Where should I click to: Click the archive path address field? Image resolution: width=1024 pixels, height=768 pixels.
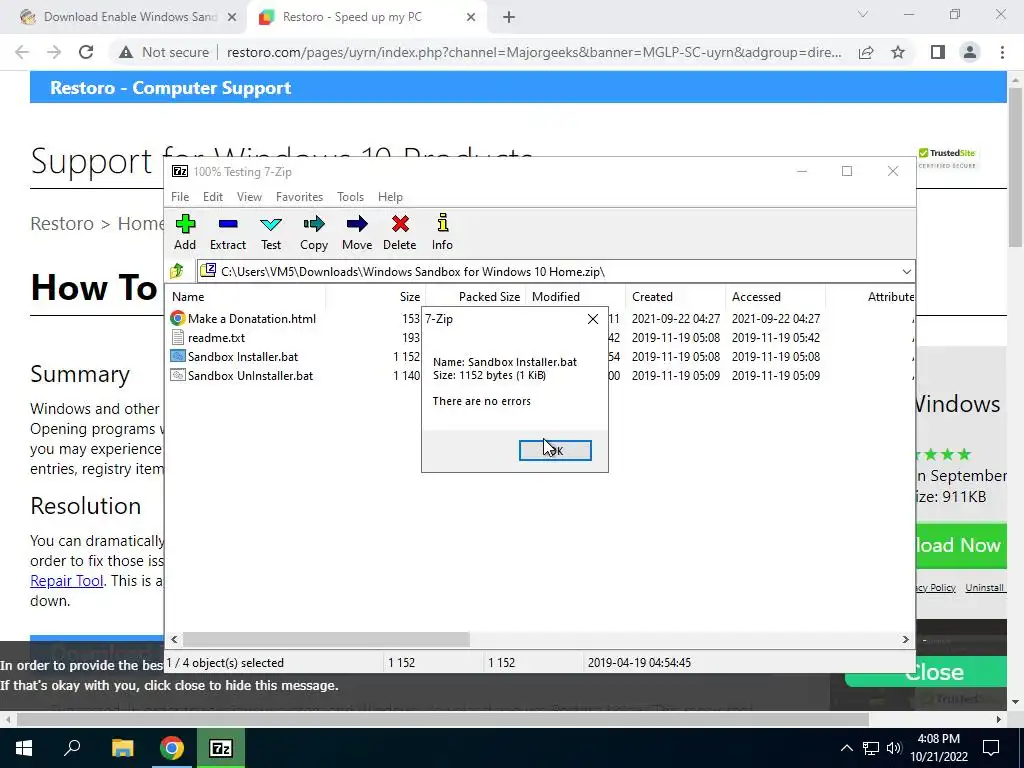click(549, 272)
